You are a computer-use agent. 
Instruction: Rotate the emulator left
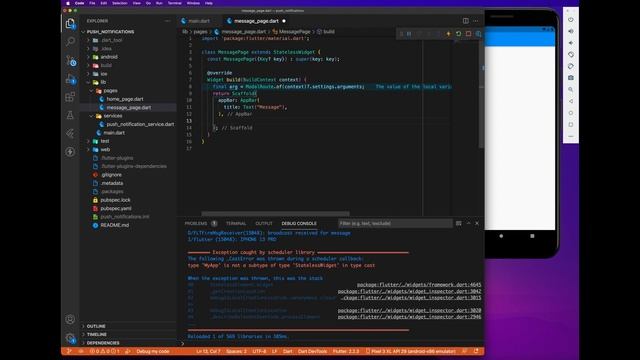click(x=571, y=54)
